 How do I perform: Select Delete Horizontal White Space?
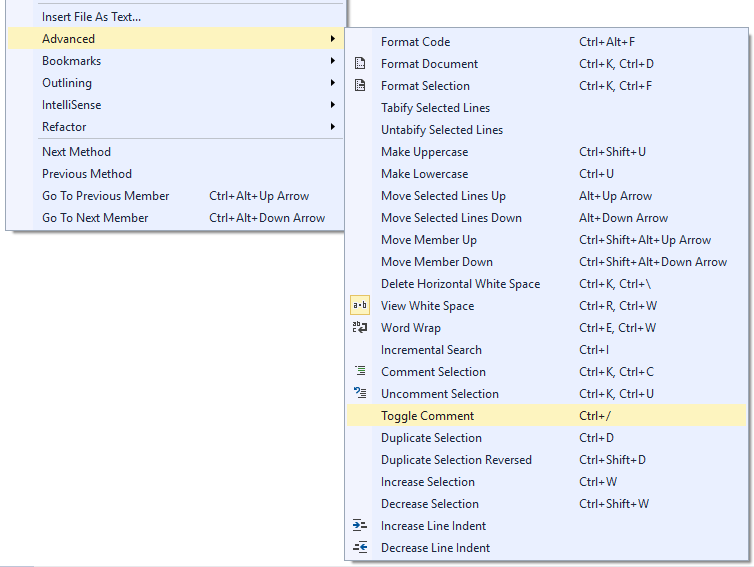(547, 284)
